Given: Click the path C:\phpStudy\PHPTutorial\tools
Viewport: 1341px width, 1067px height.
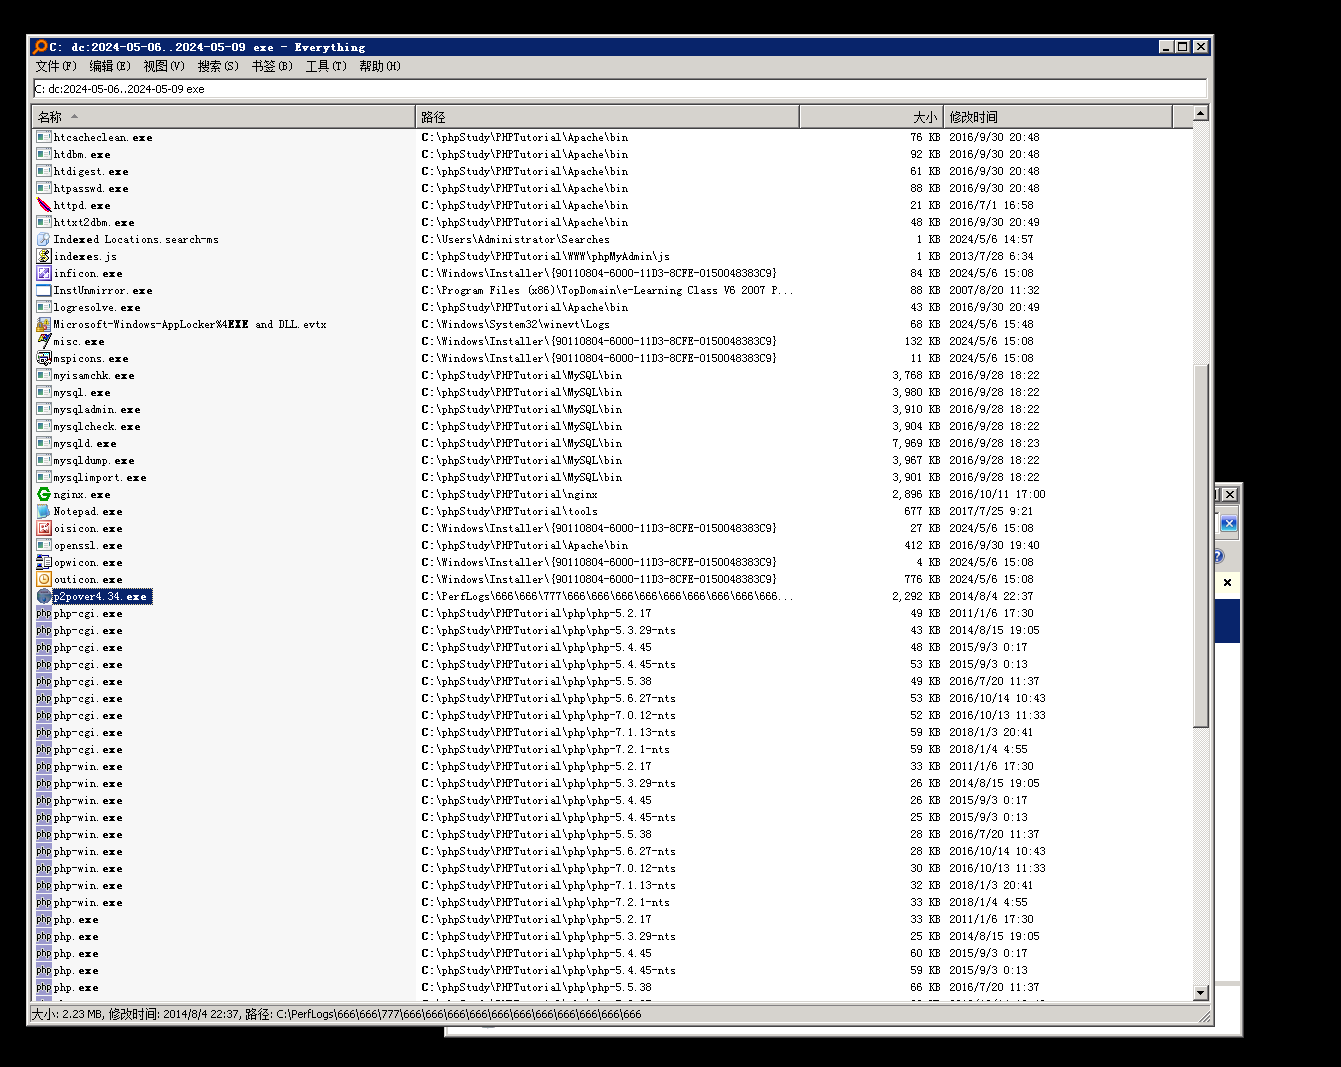Looking at the screenshot, I should [x=510, y=511].
